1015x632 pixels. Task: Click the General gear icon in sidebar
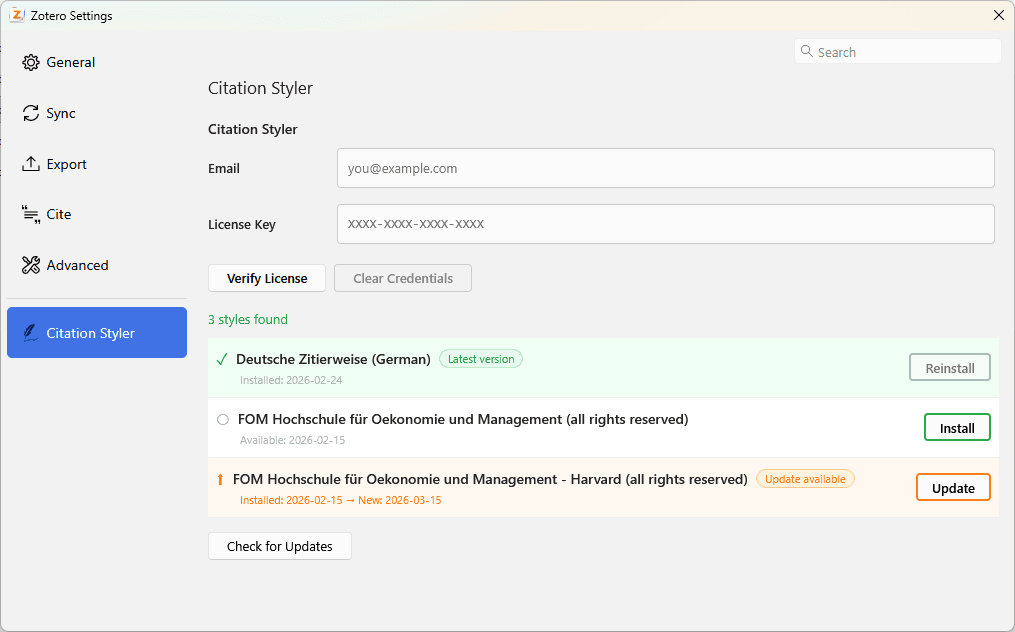click(31, 63)
